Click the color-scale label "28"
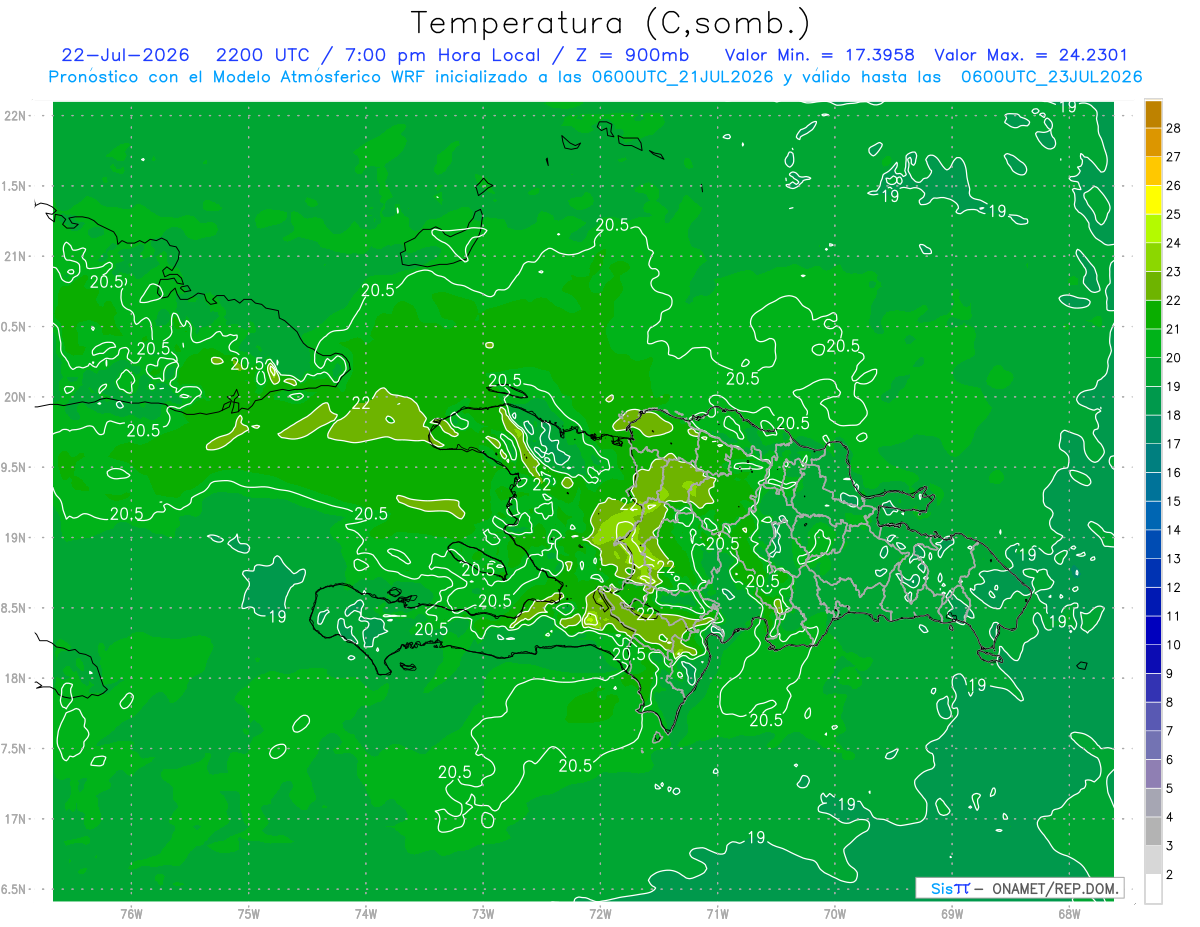This screenshot has width=1200, height=927. coord(1174,127)
